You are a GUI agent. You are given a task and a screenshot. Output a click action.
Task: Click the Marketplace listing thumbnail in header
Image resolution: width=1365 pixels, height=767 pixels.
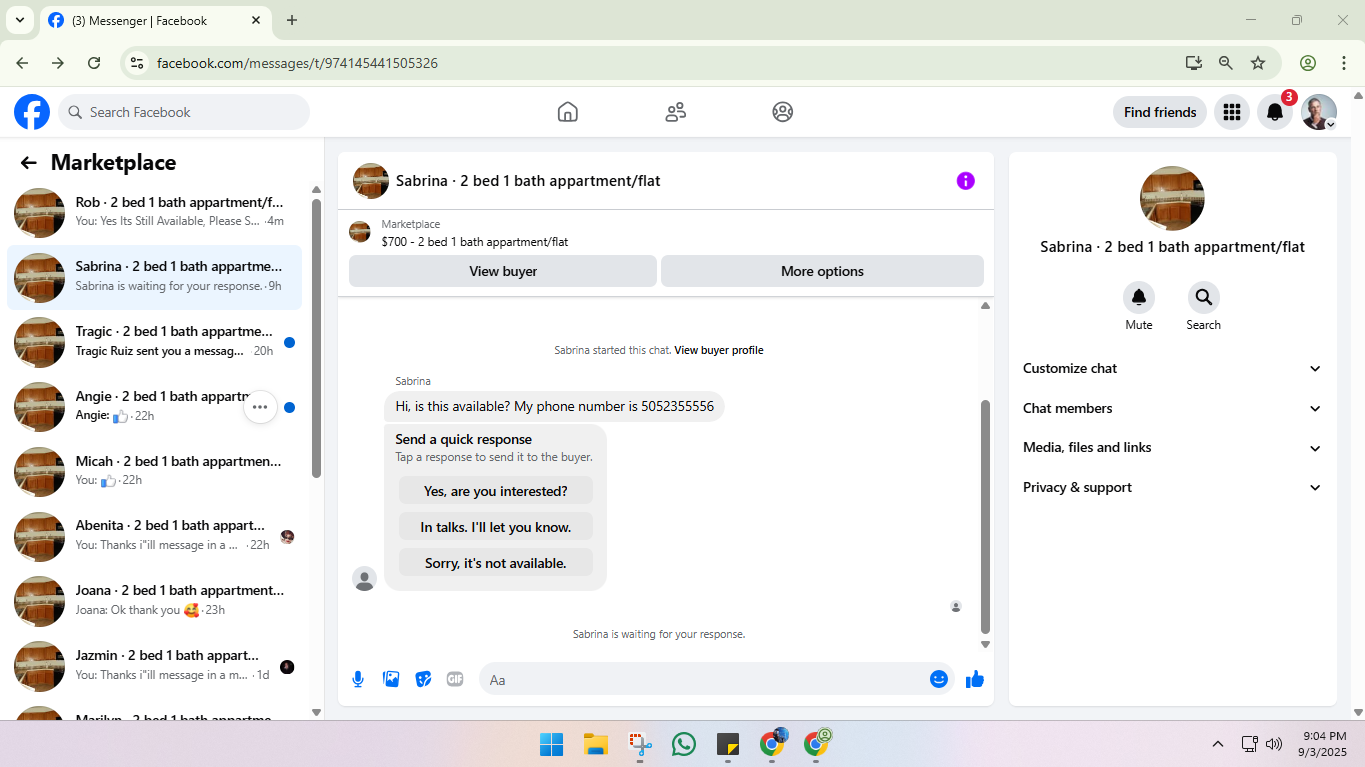[x=360, y=233]
